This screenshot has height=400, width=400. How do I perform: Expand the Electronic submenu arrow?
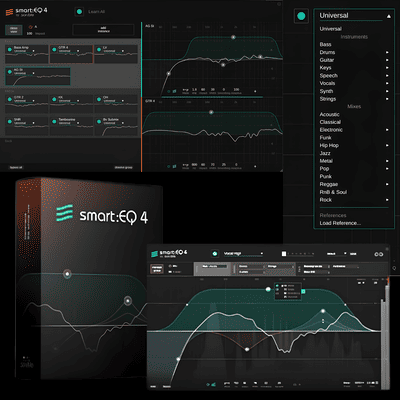click(x=387, y=130)
